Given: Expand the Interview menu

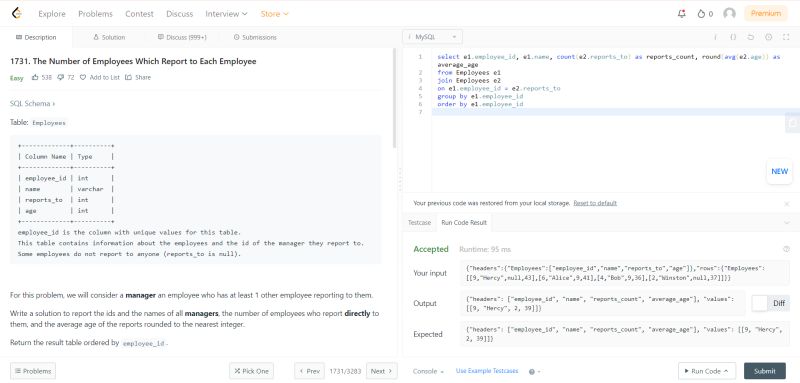Looking at the screenshot, I should coord(226,14).
